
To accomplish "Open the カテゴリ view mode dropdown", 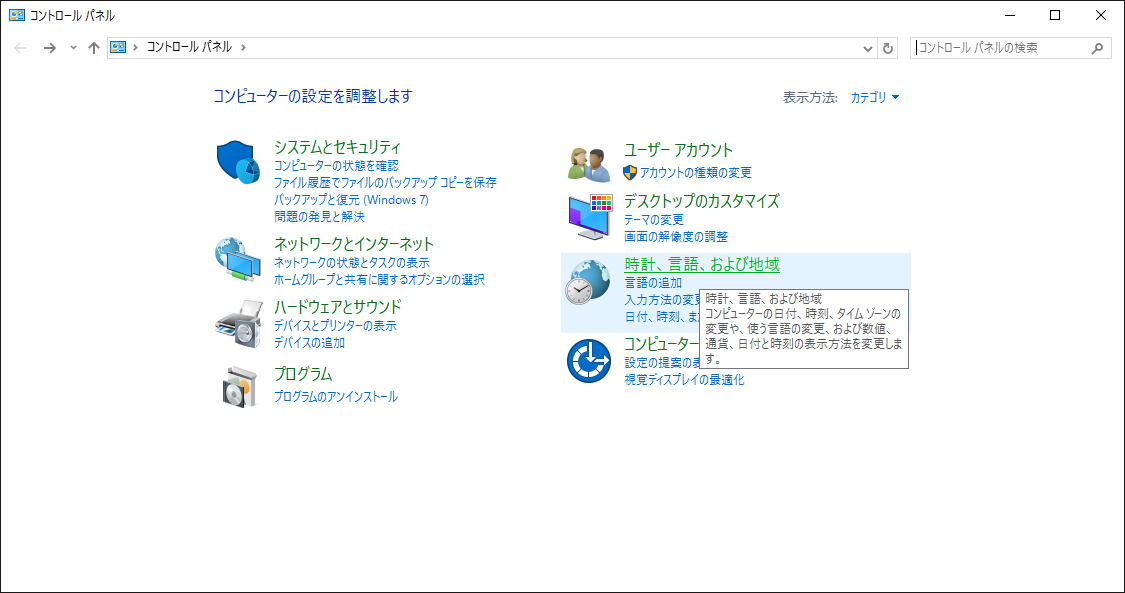I will pos(874,98).
